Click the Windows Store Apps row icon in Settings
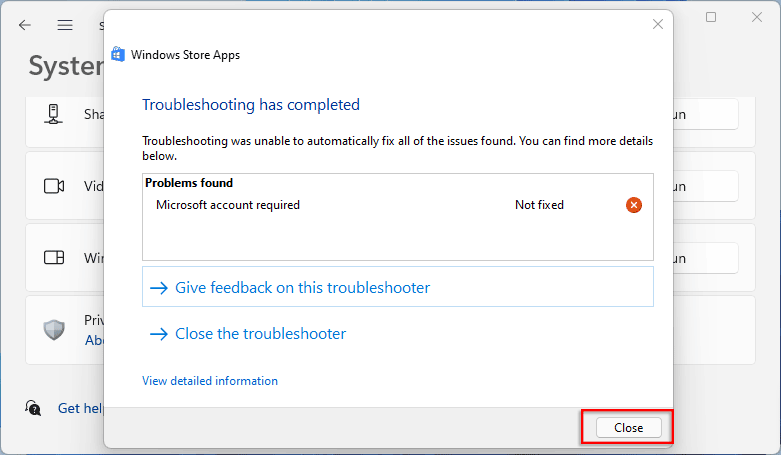 54,258
